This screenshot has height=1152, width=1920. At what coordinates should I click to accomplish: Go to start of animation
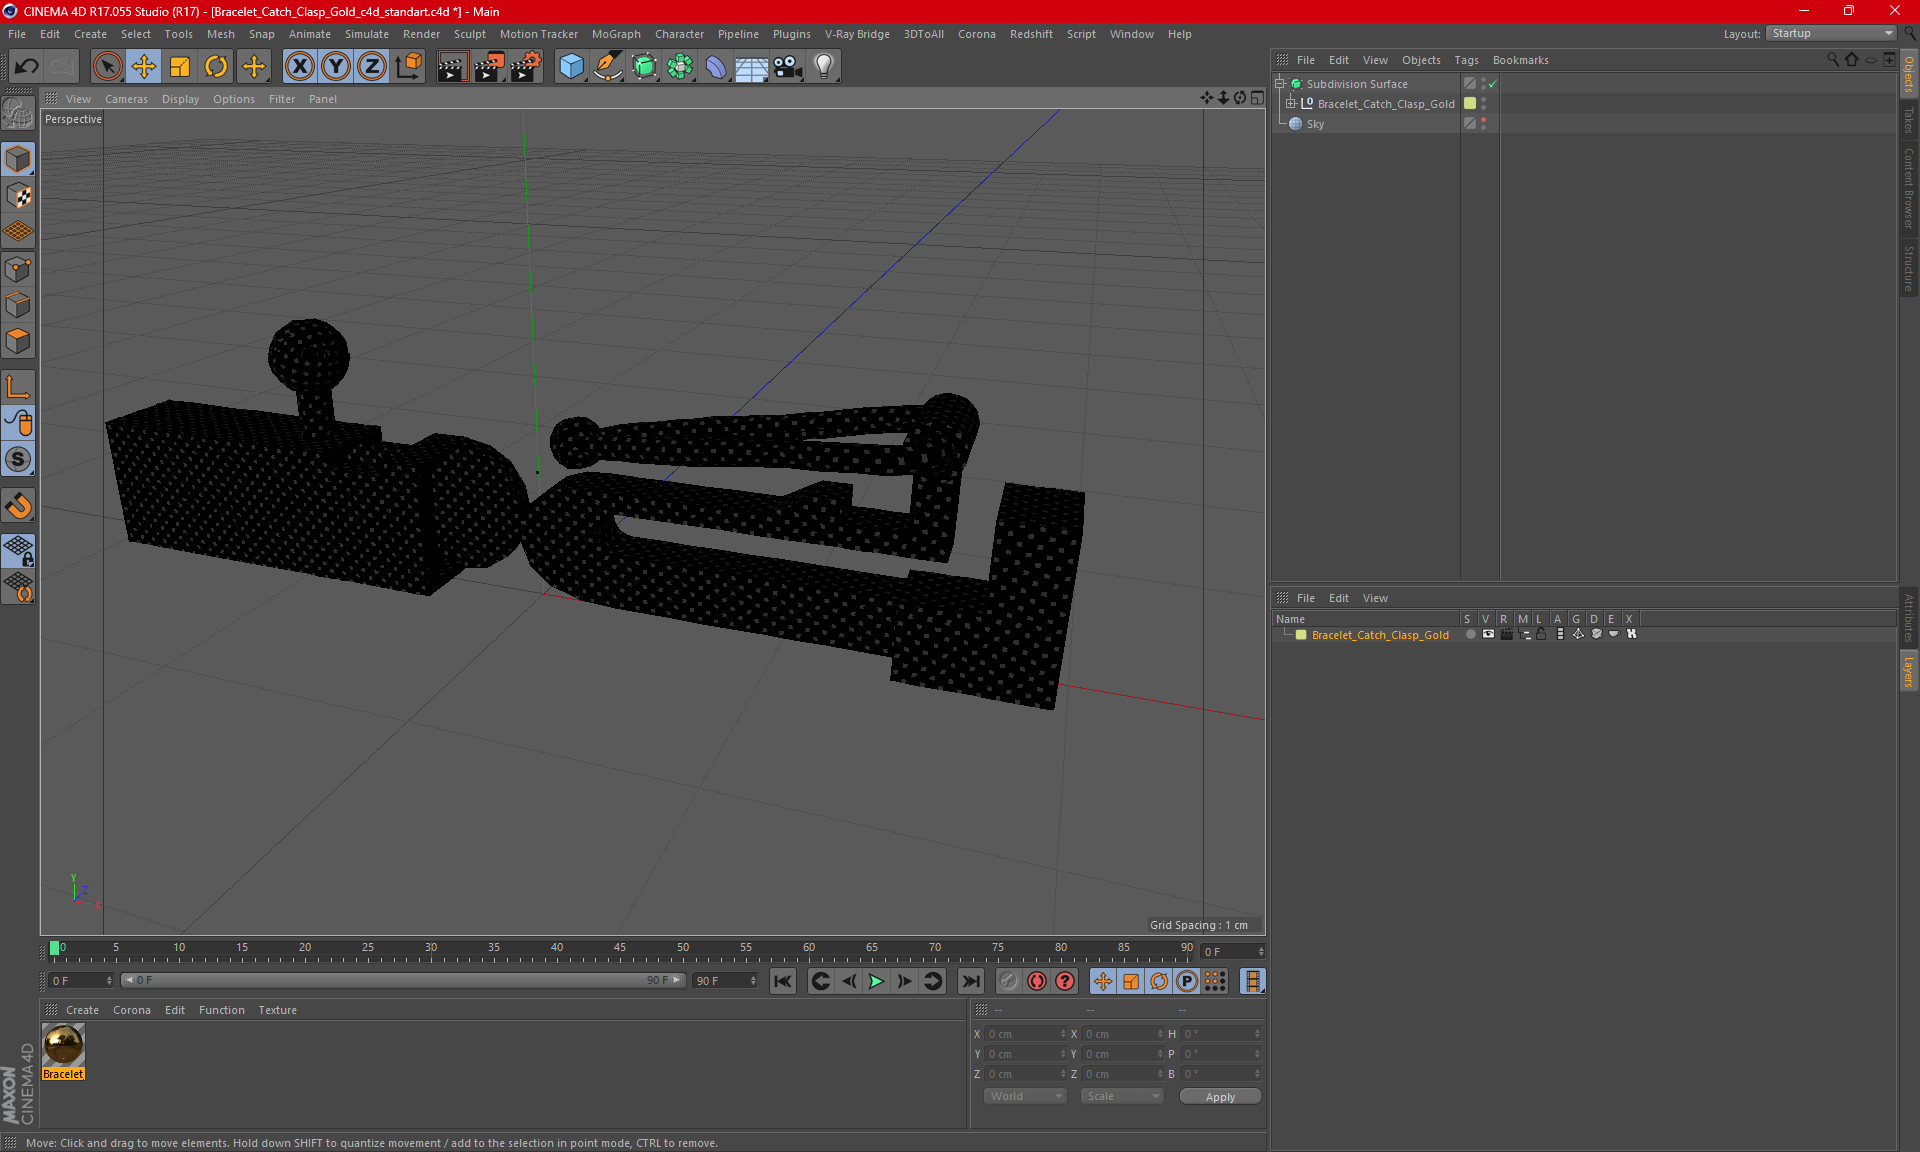pos(782,981)
